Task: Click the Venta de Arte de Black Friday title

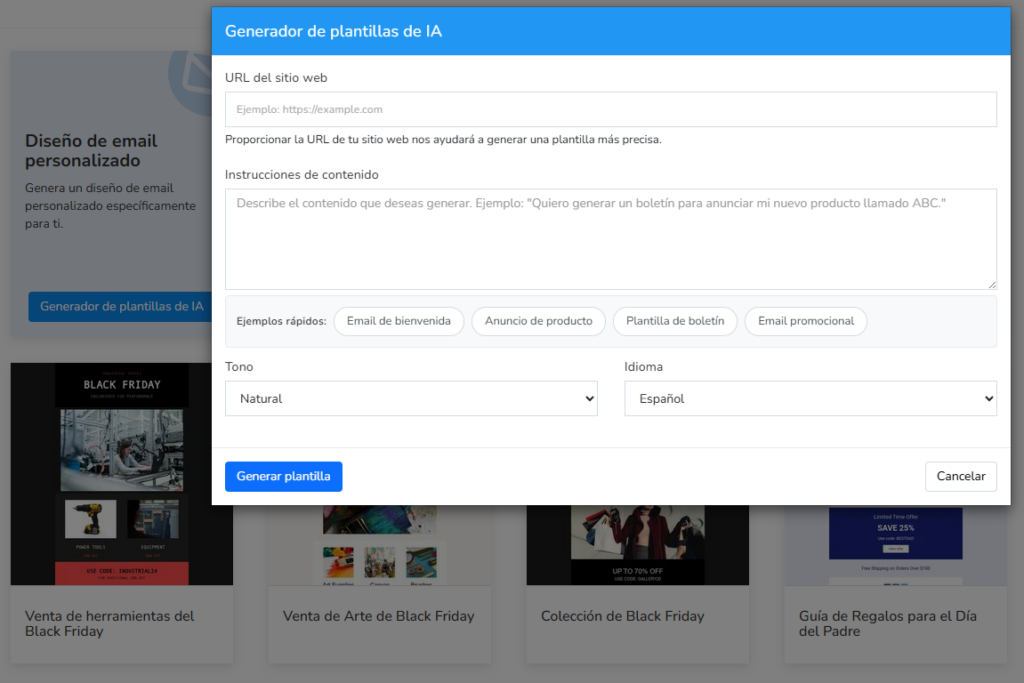Action: click(x=378, y=616)
